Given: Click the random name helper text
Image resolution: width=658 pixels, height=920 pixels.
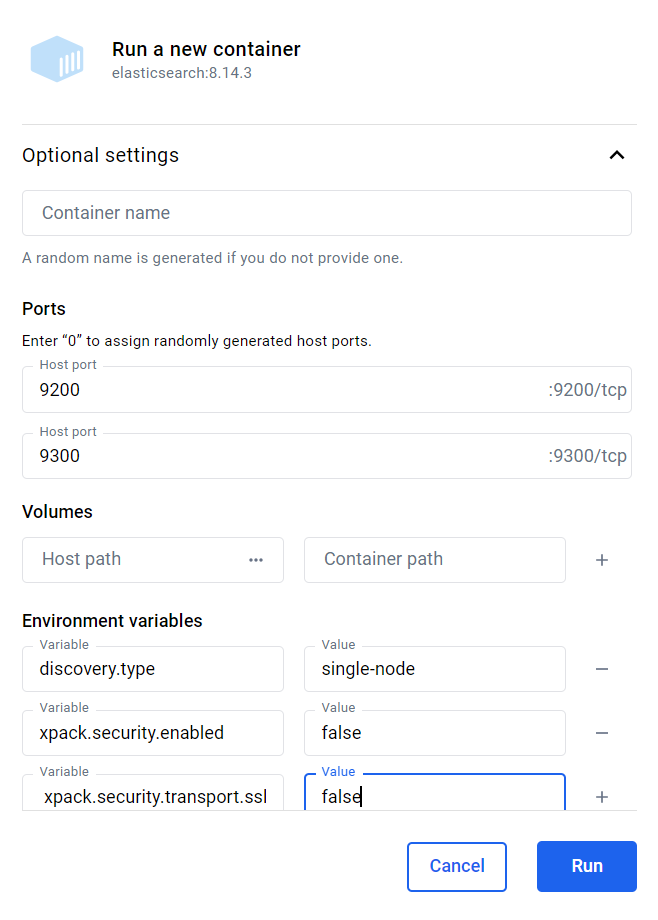Looking at the screenshot, I should click(x=212, y=258).
